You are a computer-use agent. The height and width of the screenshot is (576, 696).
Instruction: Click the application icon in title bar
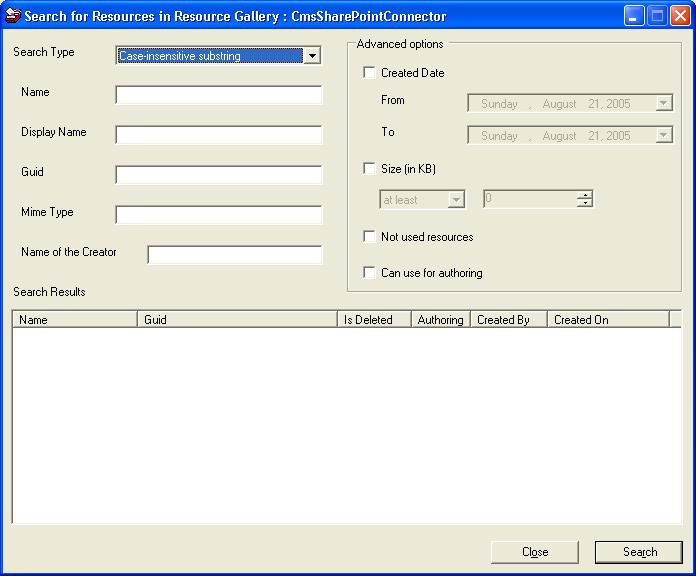[13, 16]
